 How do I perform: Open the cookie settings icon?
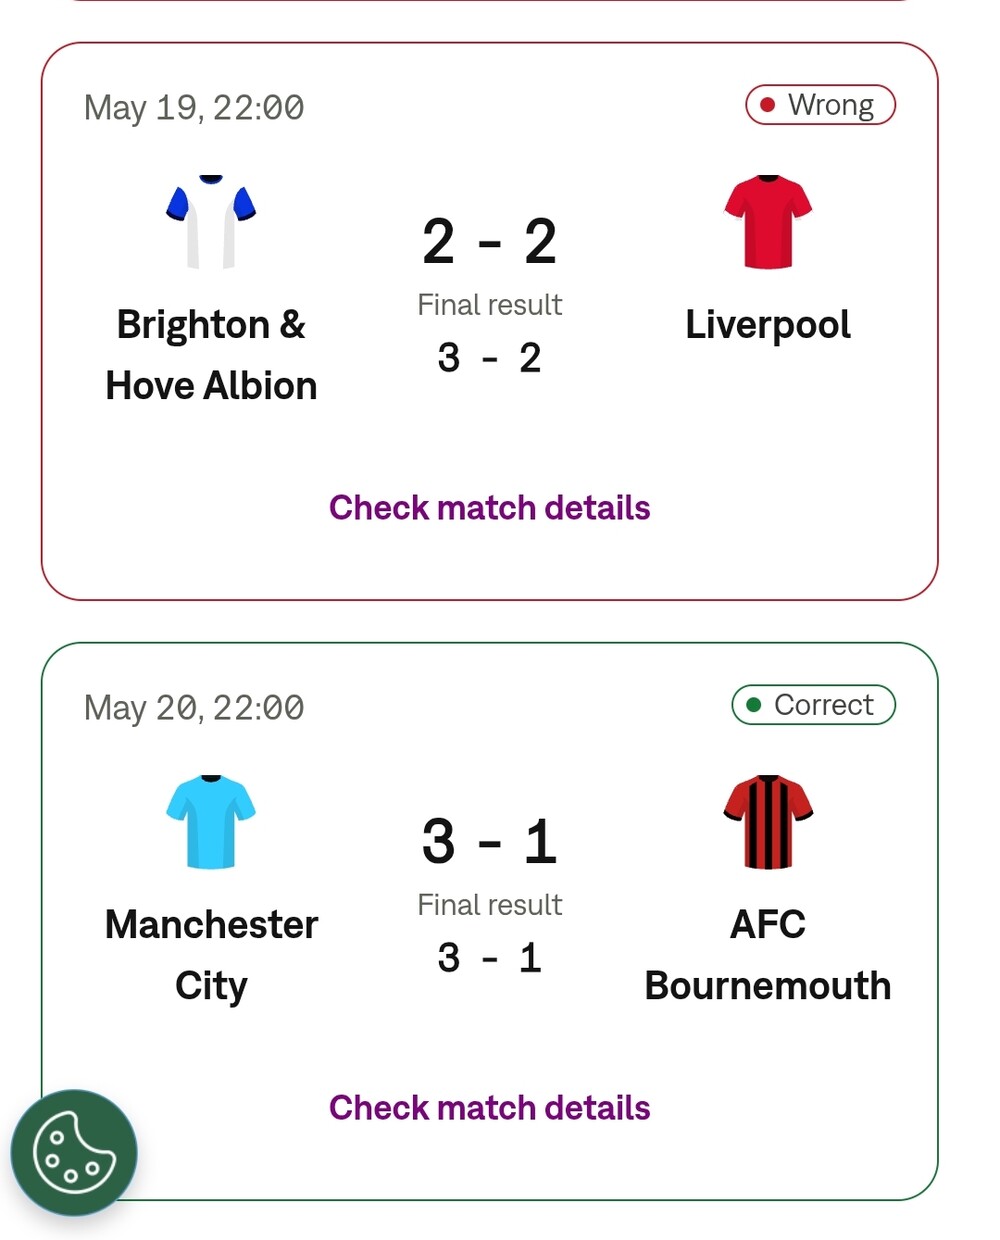point(74,1153)
